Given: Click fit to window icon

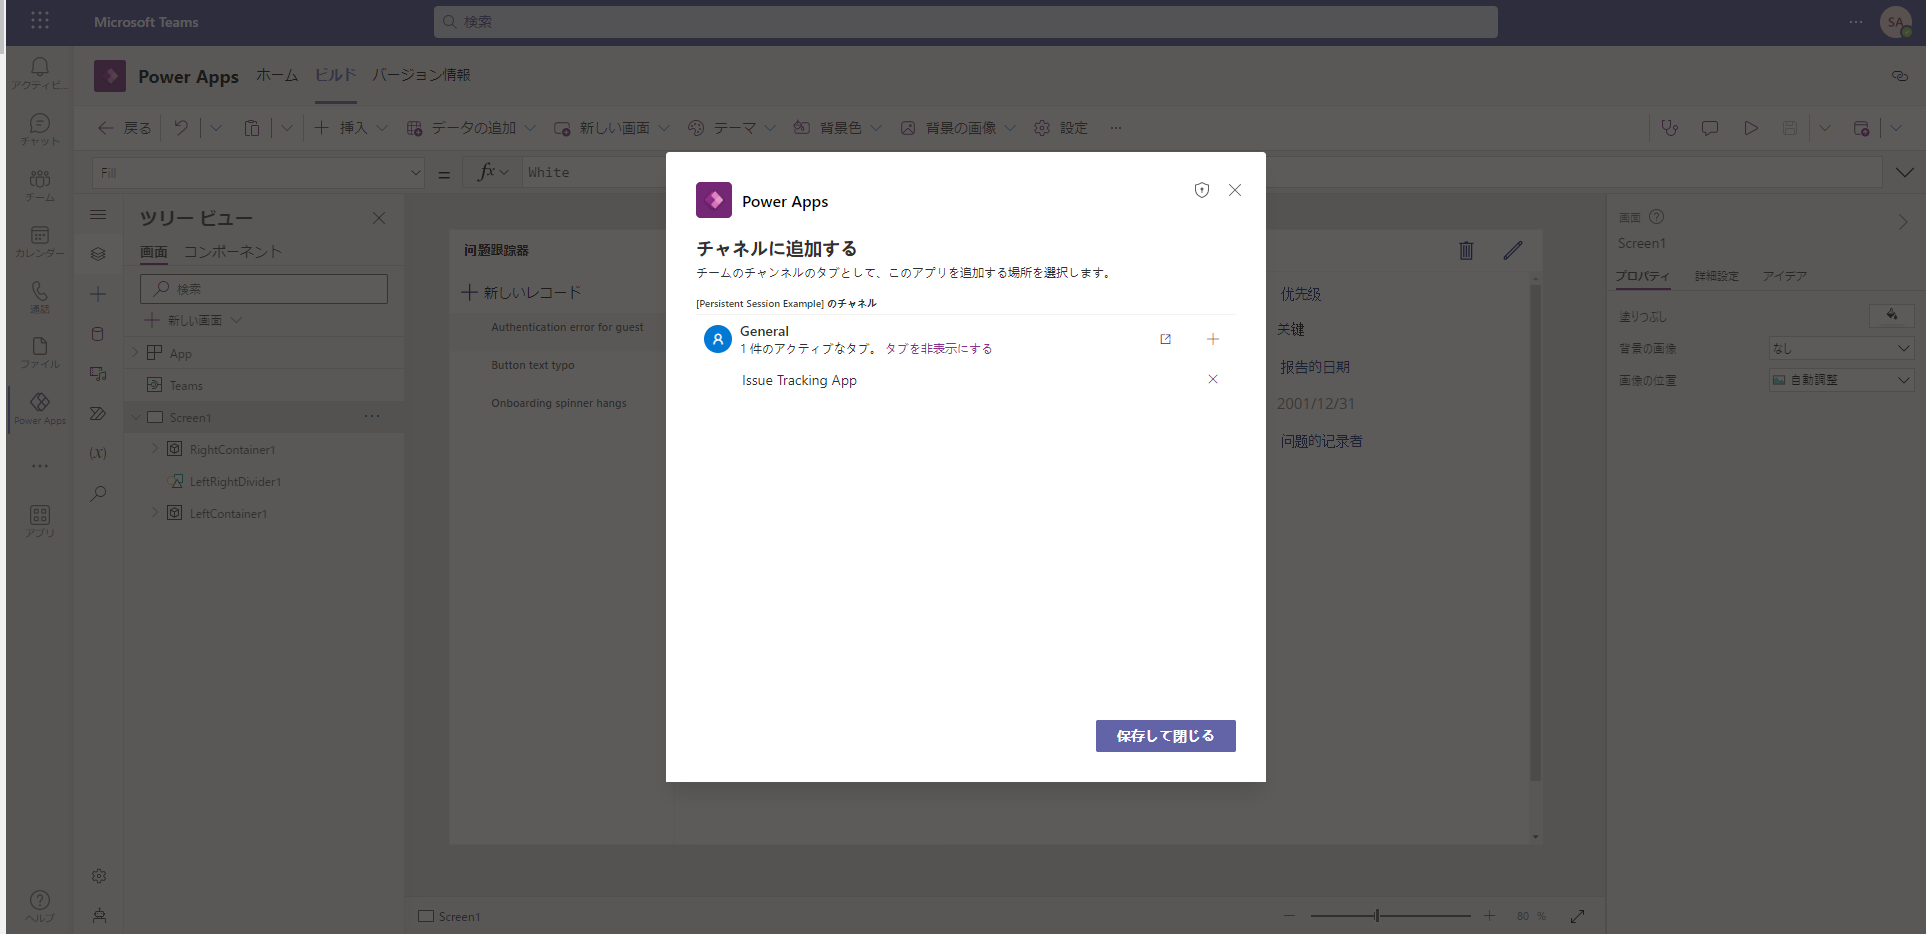Looking at the screenshot, I should point(1577,916).
